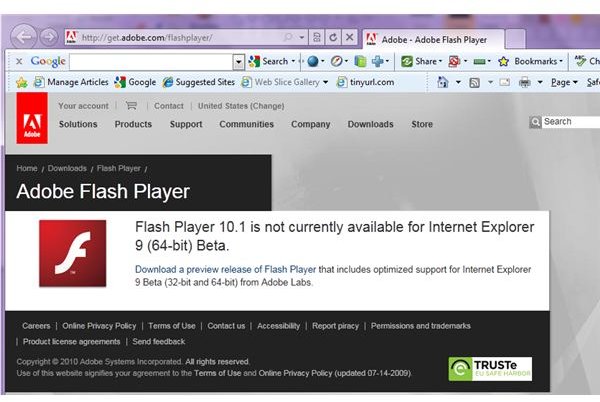Click the ABC spell check icon
Image resolution: width=600 pixels, height=402 pixels.
(580, 60)
